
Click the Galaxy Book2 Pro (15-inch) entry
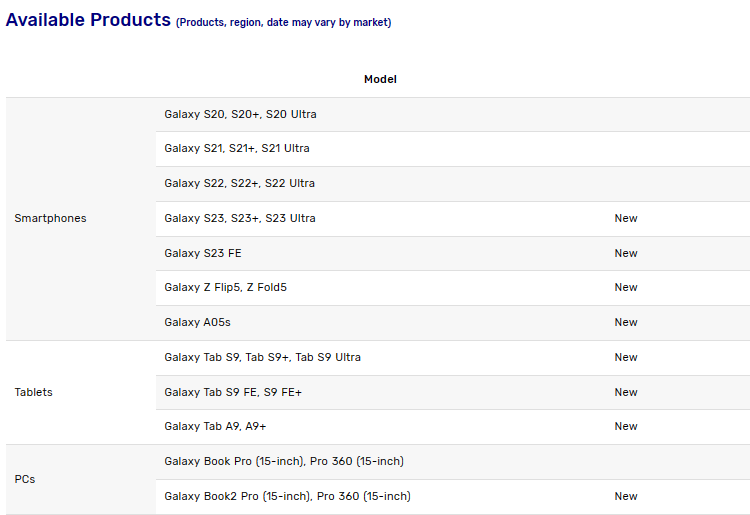point(287,496)
